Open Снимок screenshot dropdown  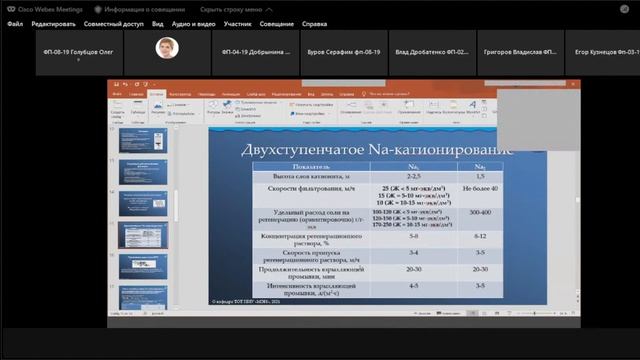point(178,105)
